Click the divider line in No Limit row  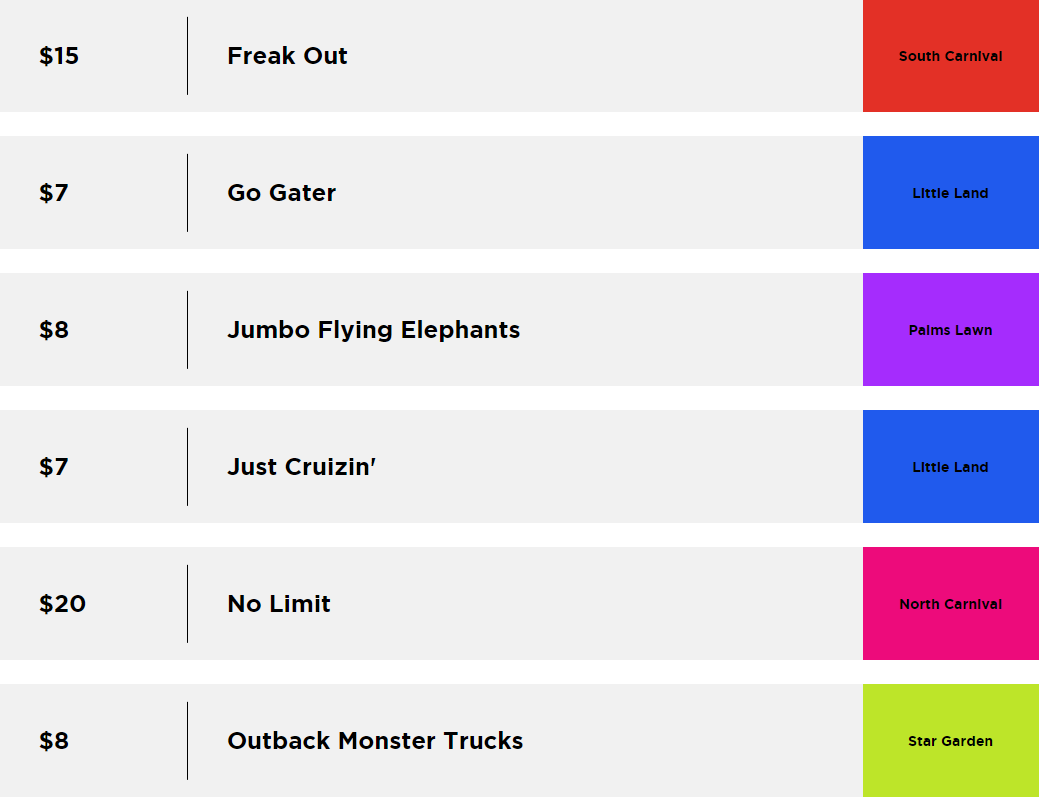point(187,604)
